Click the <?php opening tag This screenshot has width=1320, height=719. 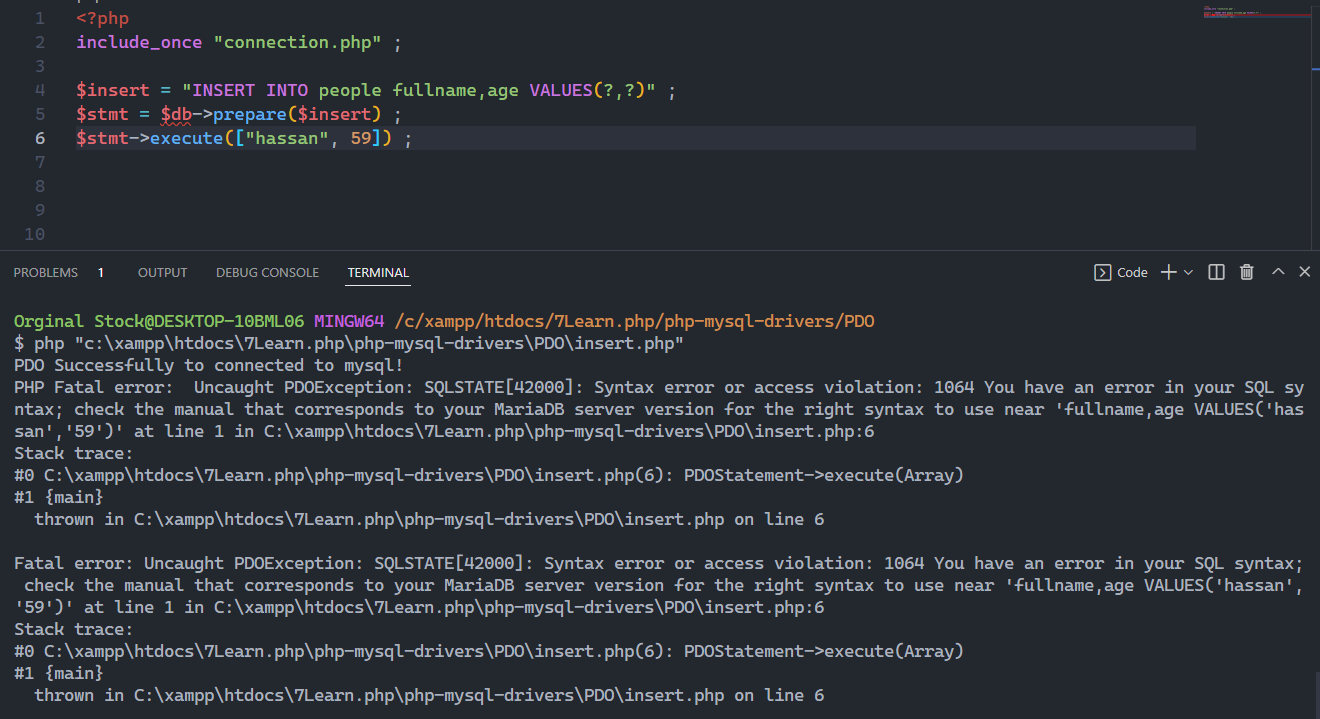click(102, 18)
